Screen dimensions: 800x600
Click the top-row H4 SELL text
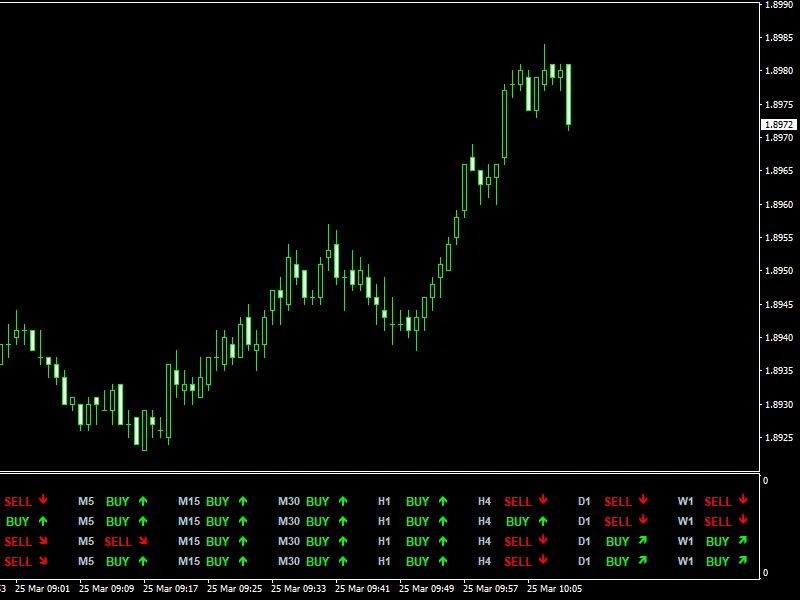(x=518, y=502)
